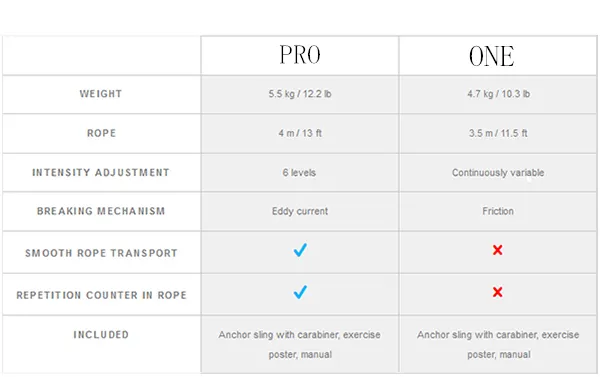
Task: Click the ROPE row label
Action: 101,133
